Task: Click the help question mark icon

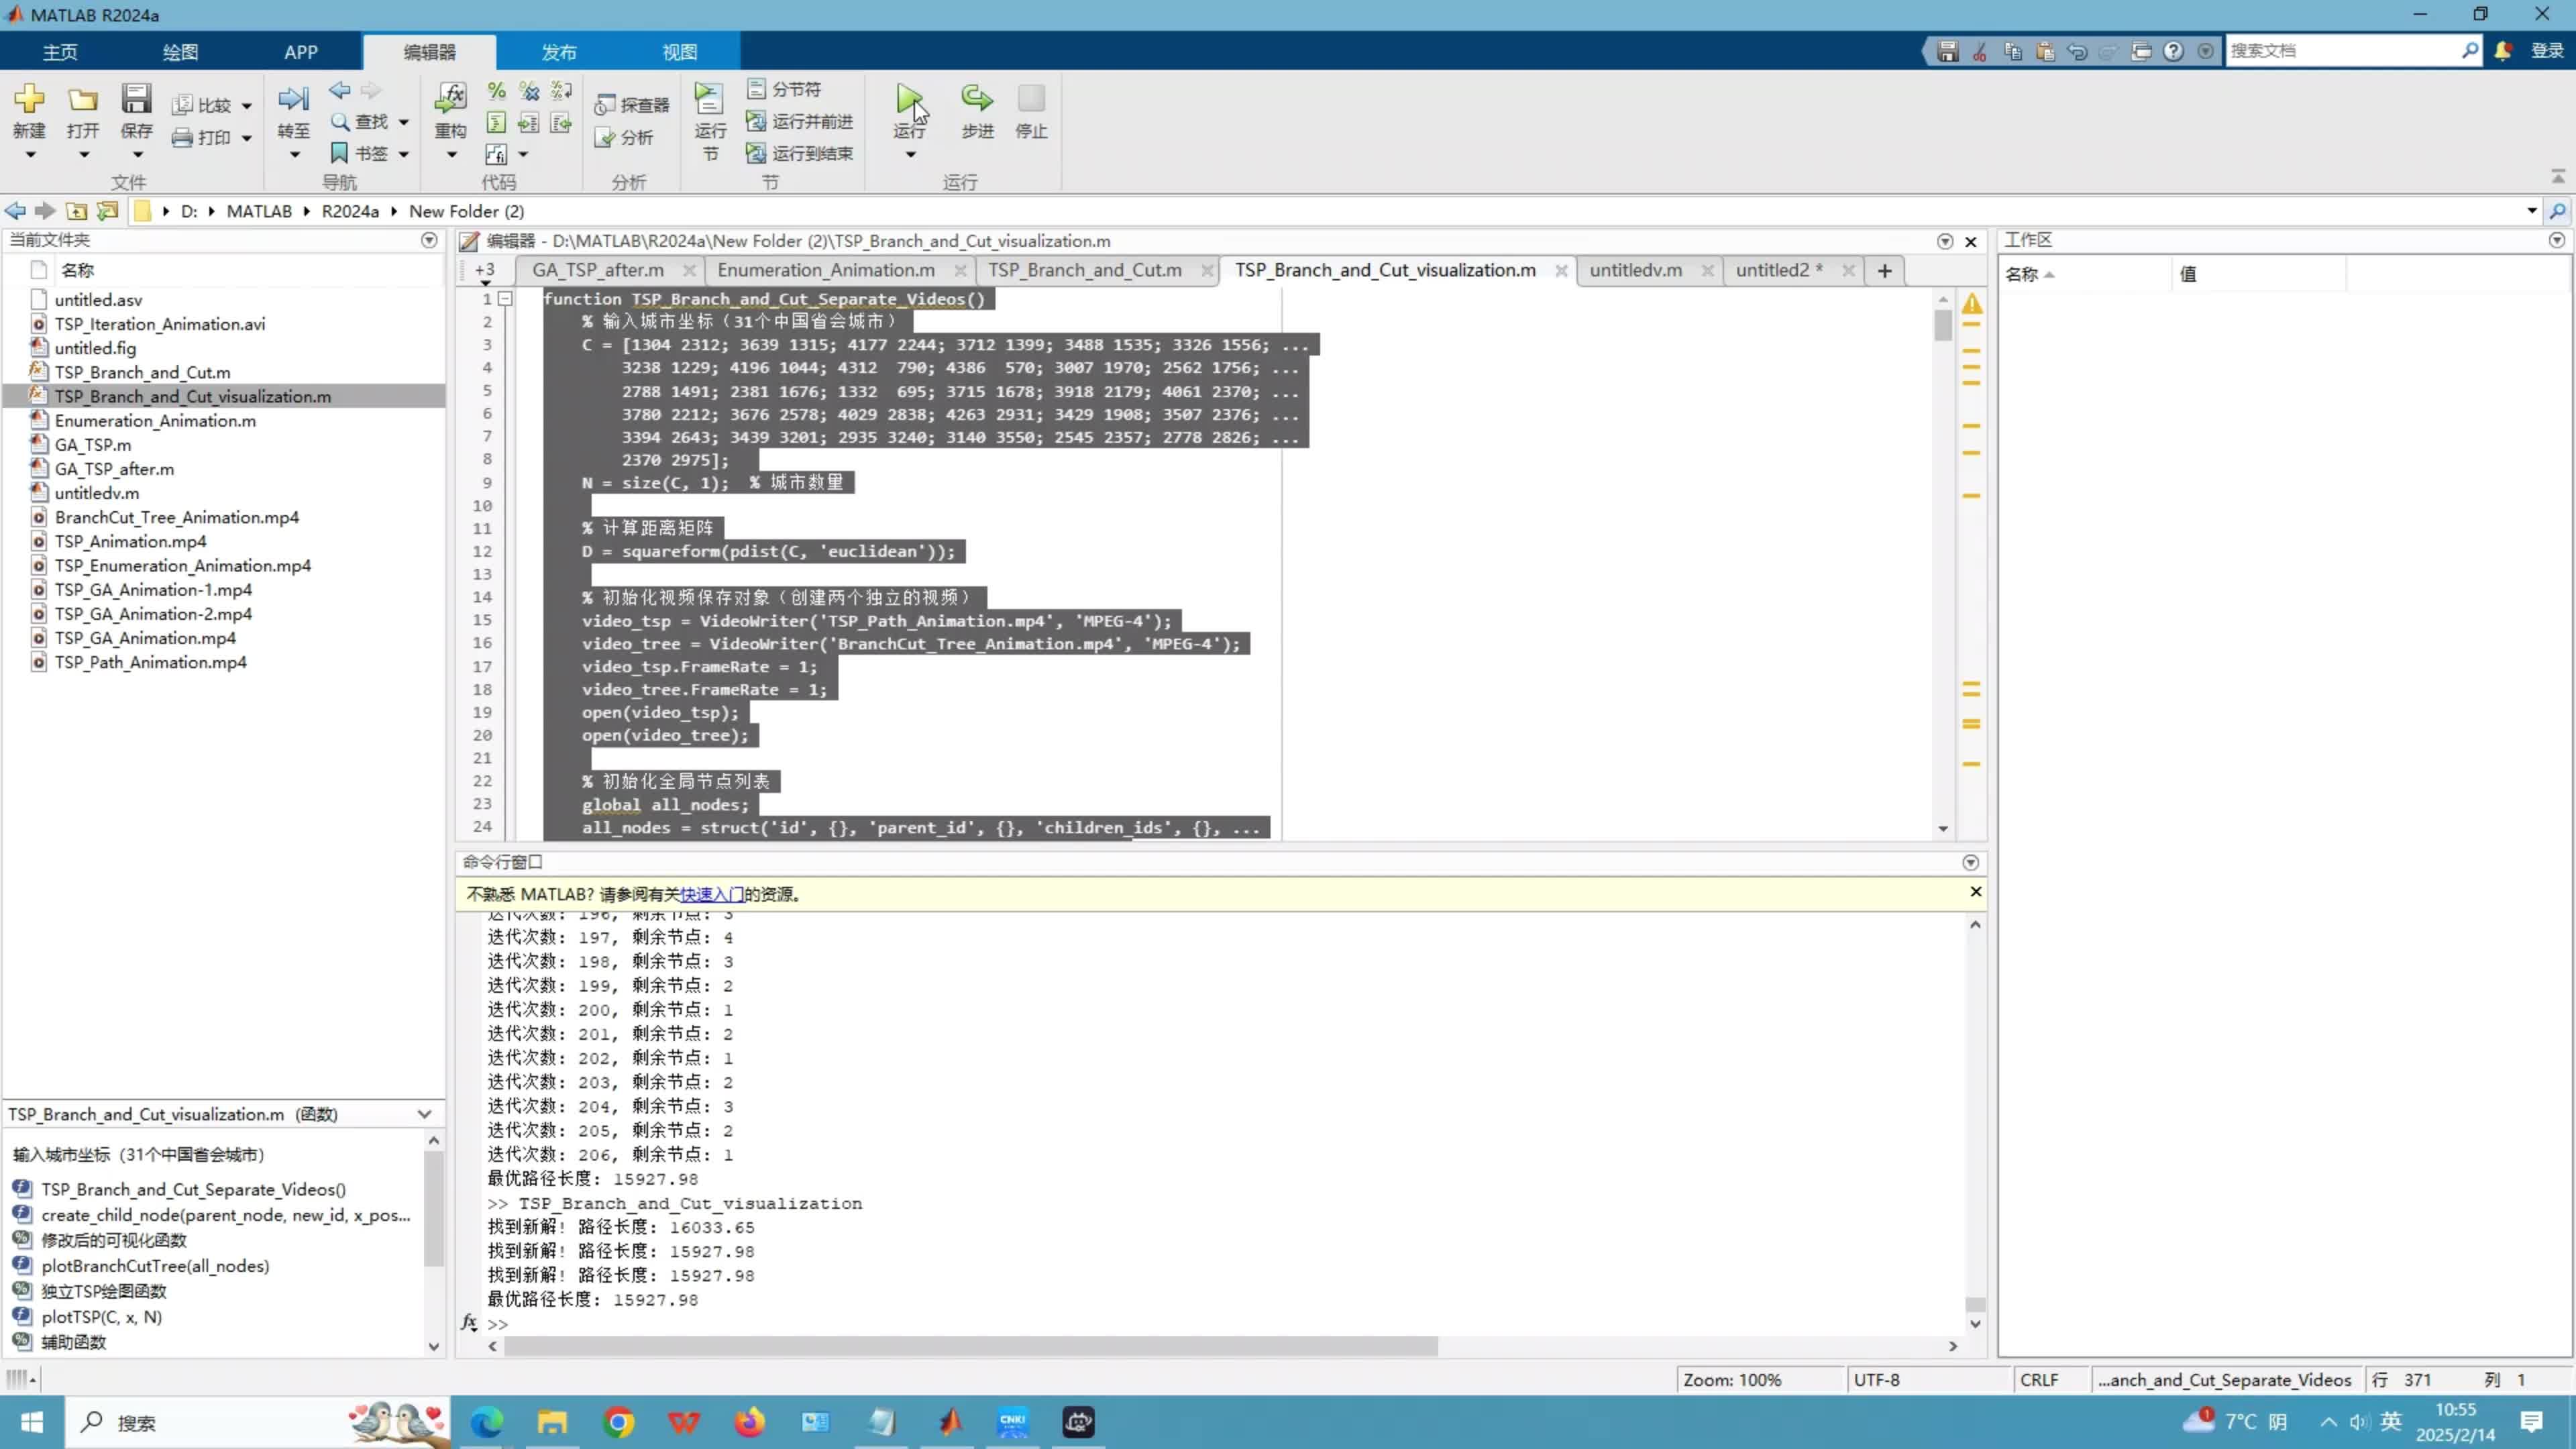Action: tap(2173, 51)
